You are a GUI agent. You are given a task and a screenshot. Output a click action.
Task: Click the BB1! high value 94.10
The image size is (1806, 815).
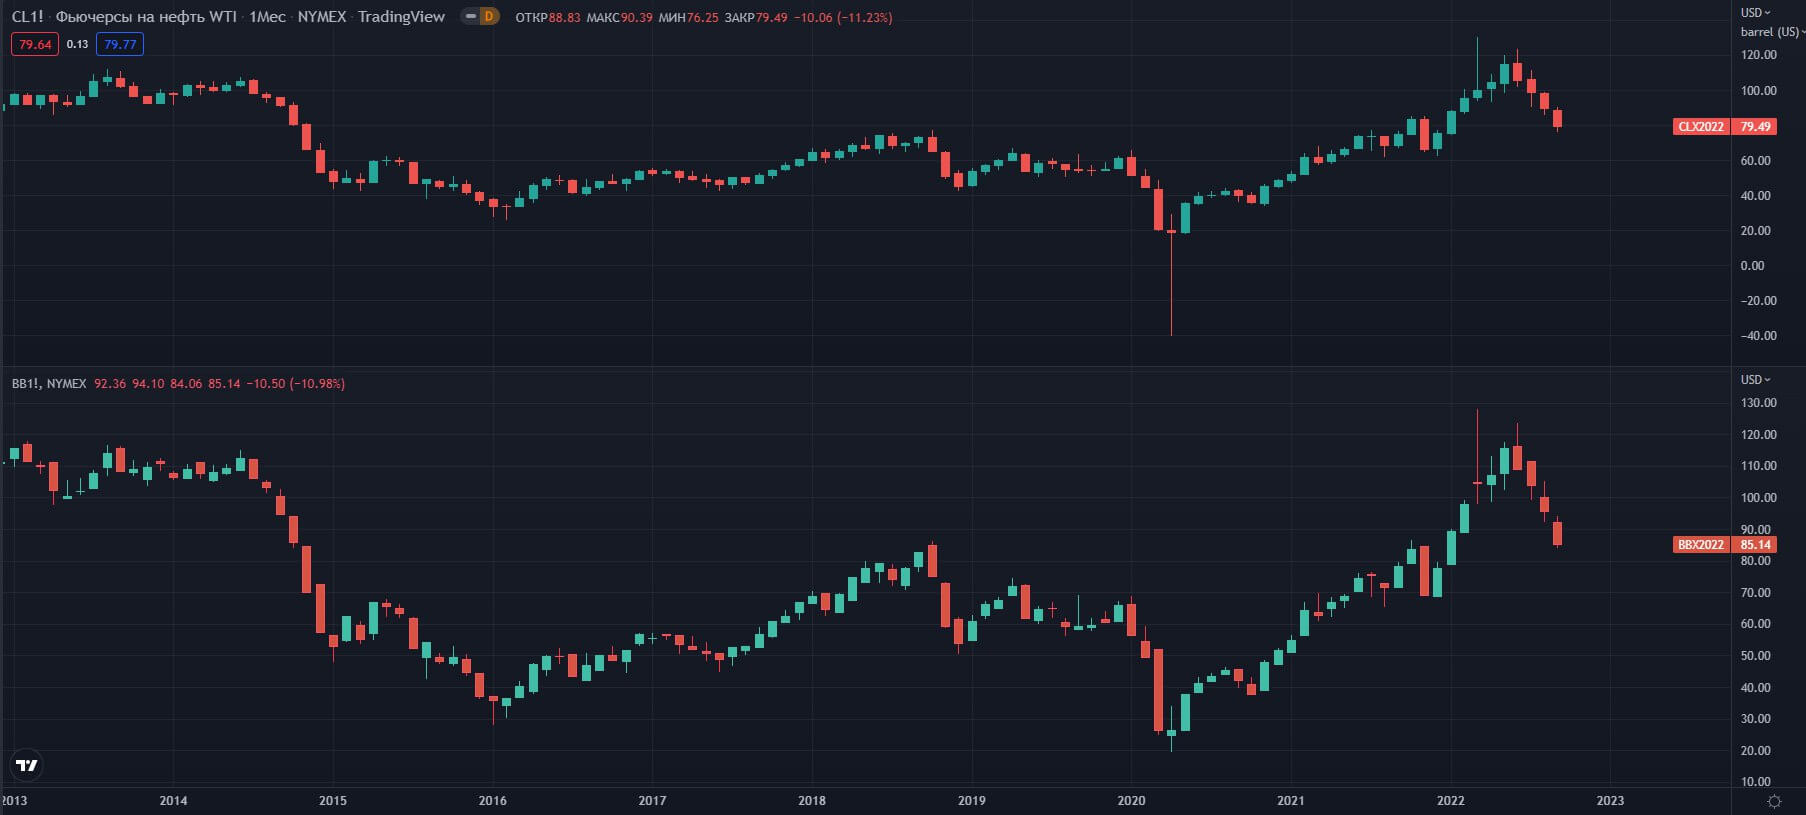pyautogui.click(x=148, y=383)
